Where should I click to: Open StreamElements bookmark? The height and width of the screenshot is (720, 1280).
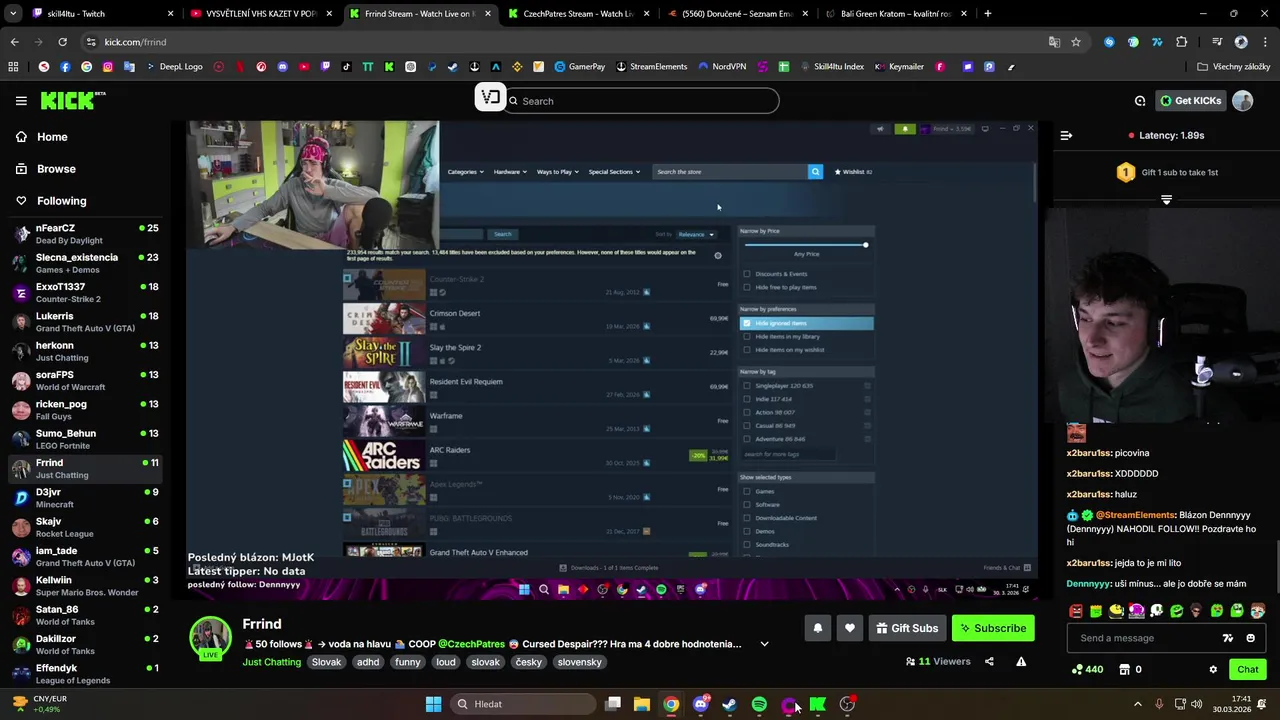[651, 67]
